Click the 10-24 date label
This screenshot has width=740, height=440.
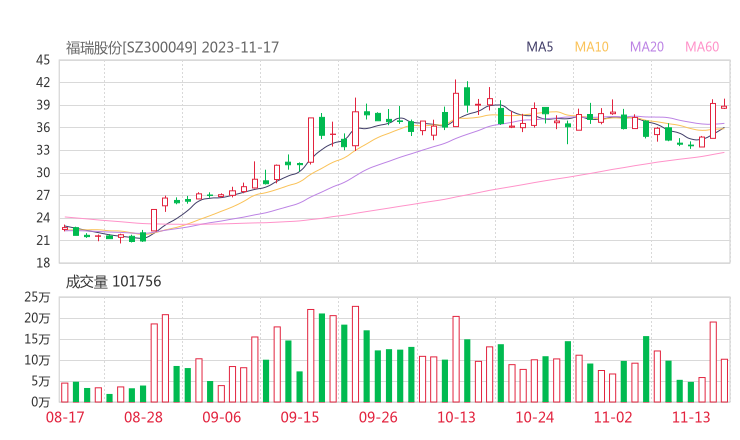[x=534, y=417]
